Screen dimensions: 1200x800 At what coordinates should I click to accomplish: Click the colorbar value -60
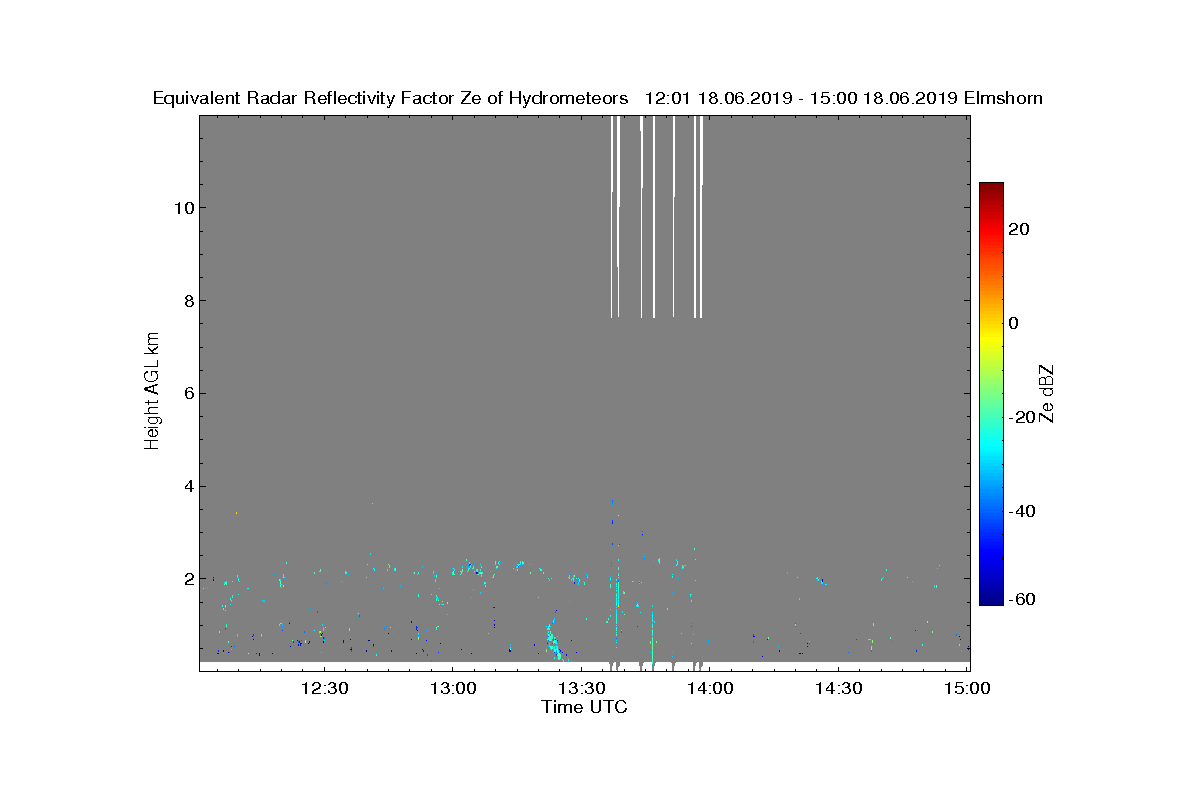(x=1021, y=599)
